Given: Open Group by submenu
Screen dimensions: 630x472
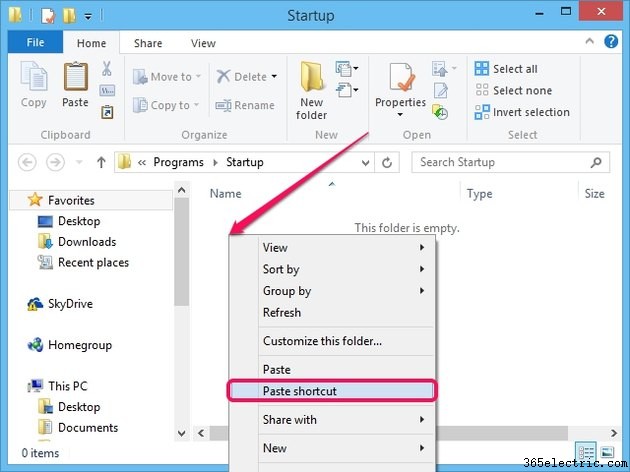Looking at the screenshot, I should point(332,290).
